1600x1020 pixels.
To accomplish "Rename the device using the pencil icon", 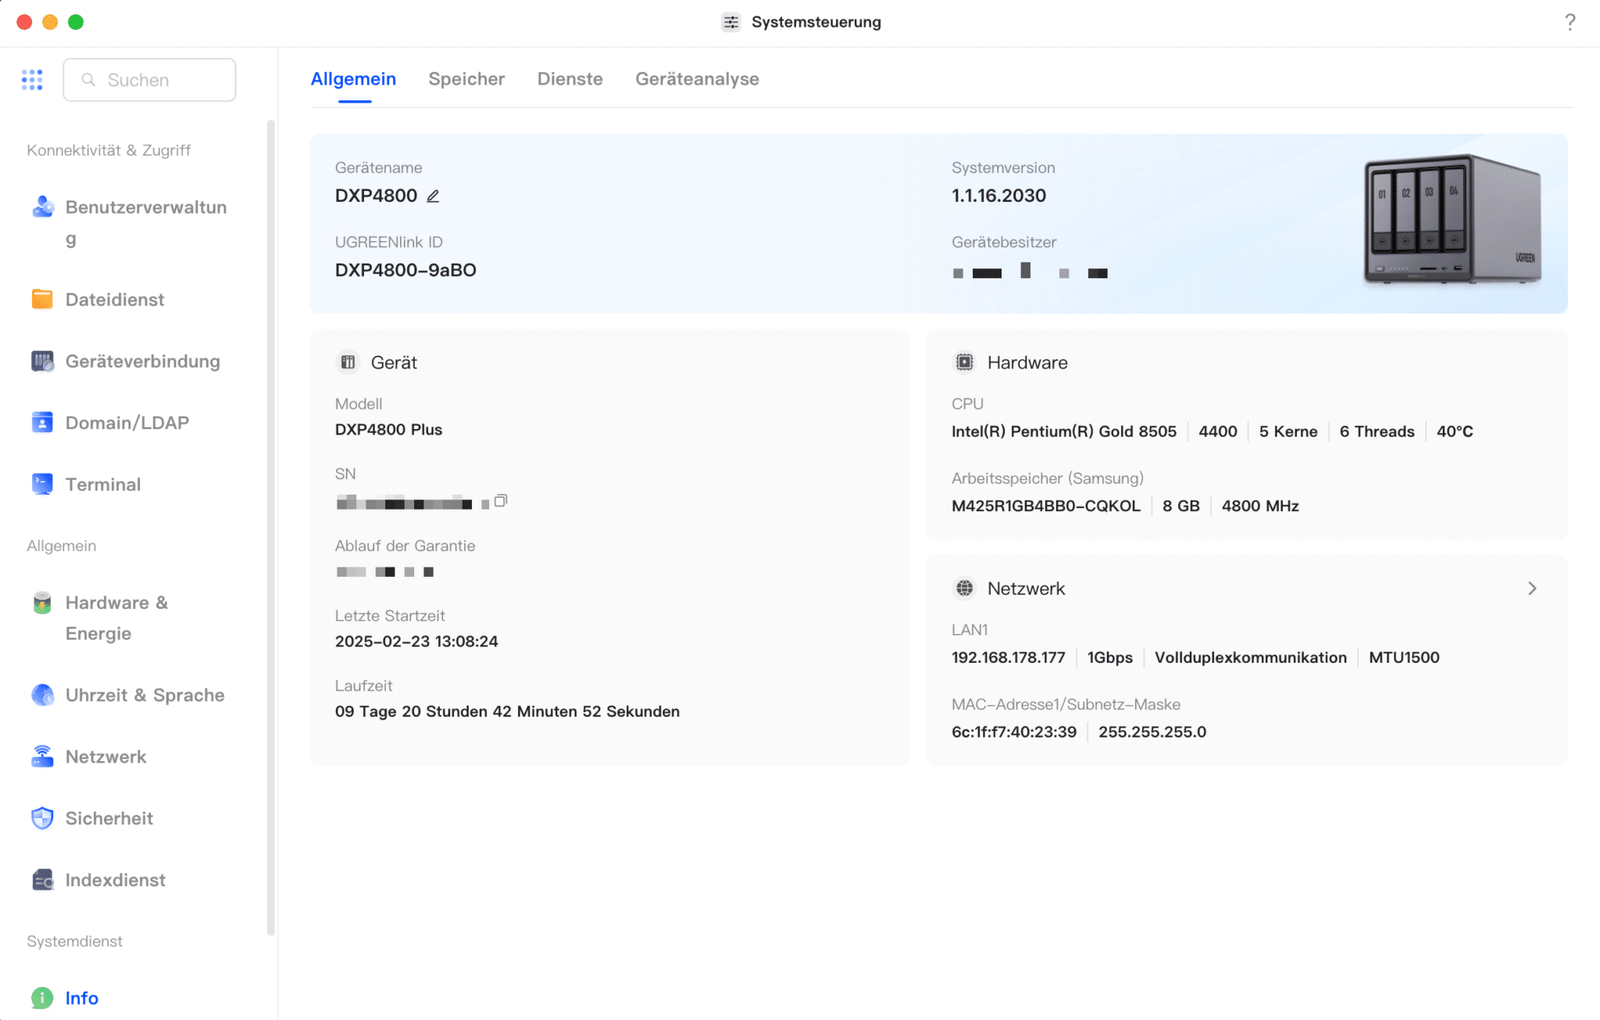I will tap(432, 196).
